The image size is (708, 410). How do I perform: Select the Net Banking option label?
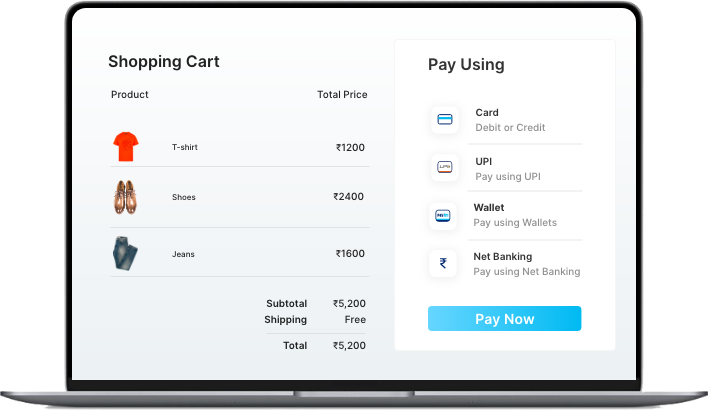tap(503, 257)
